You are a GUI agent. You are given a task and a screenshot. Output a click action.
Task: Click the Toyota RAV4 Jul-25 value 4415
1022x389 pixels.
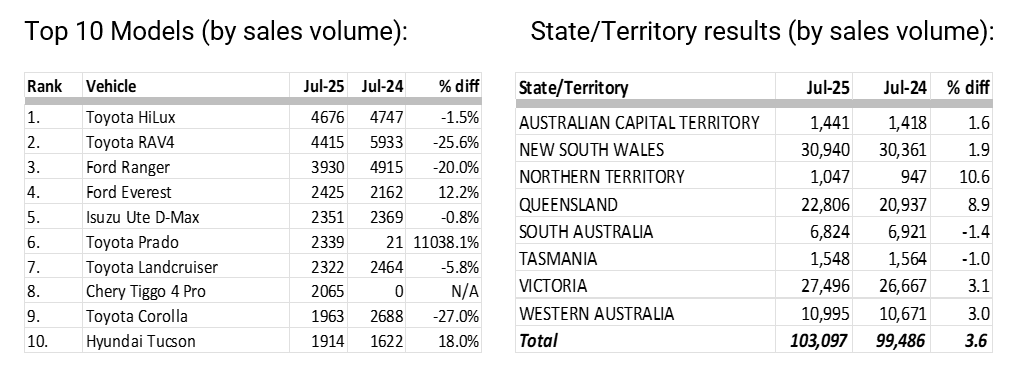coord(326,142)
